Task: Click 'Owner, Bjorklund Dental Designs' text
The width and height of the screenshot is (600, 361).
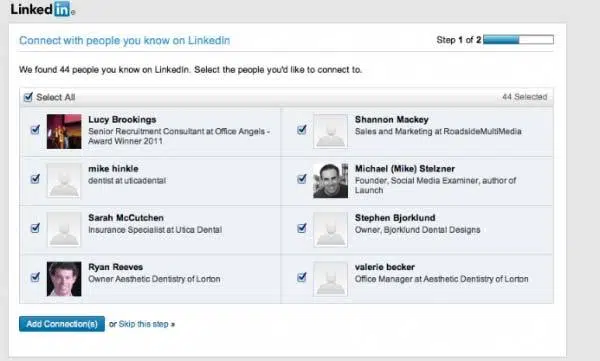Action: (417, 230)
